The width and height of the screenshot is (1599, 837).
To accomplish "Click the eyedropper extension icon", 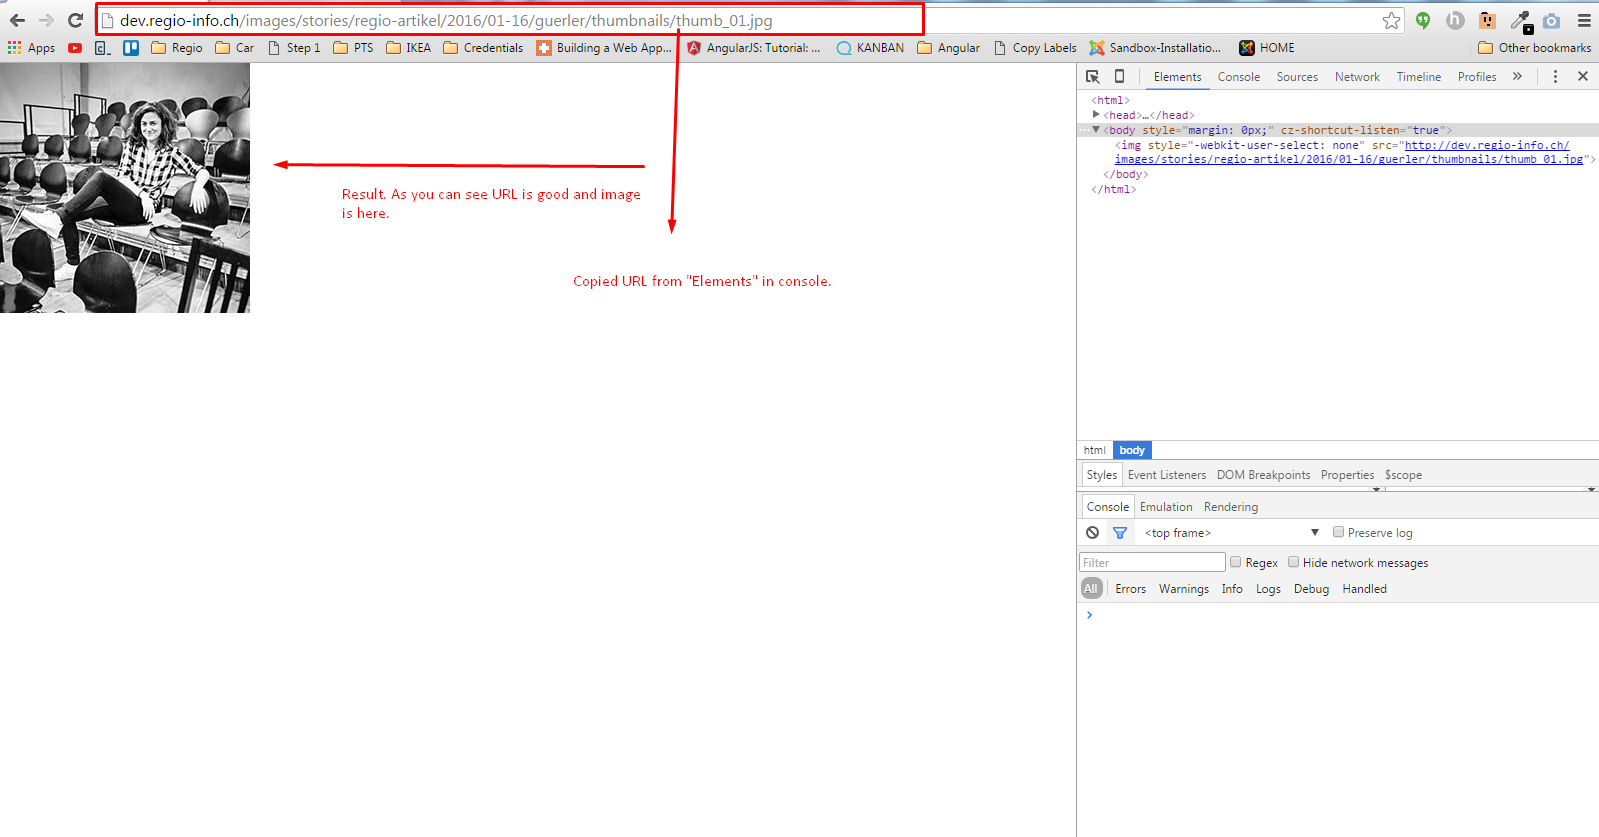I will click(x=1521, y=21).
